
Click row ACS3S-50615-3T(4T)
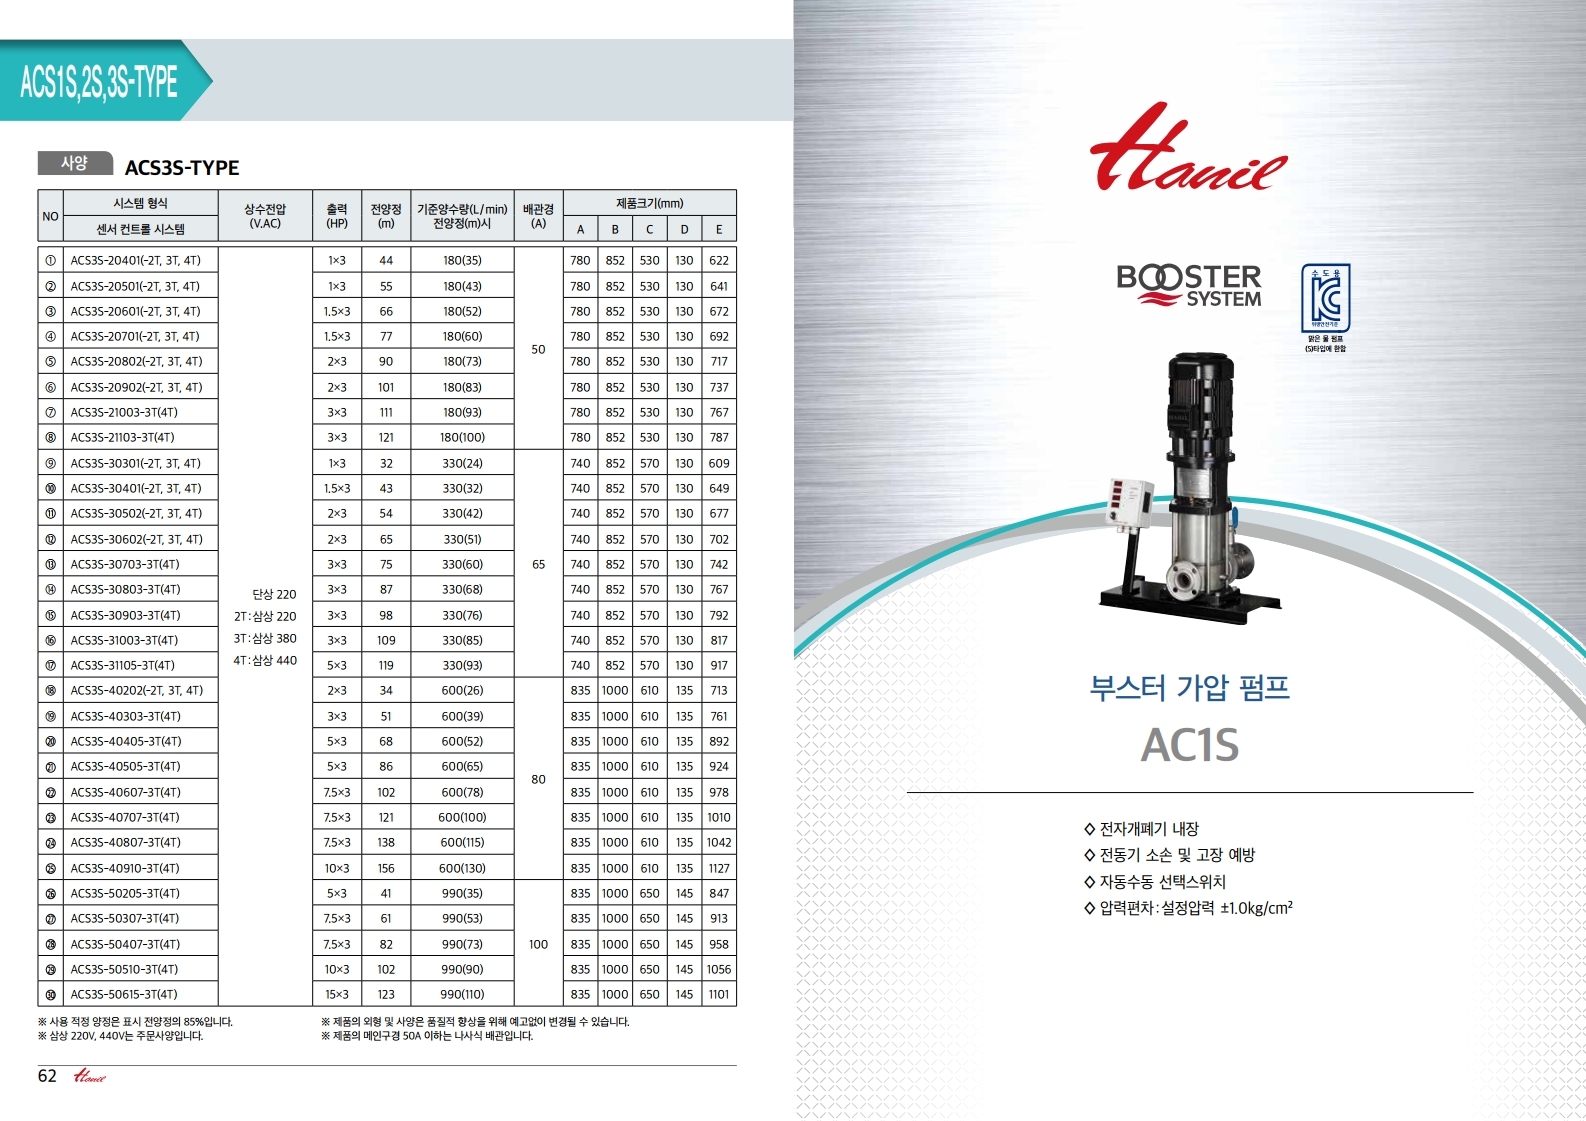click(387, 994)
